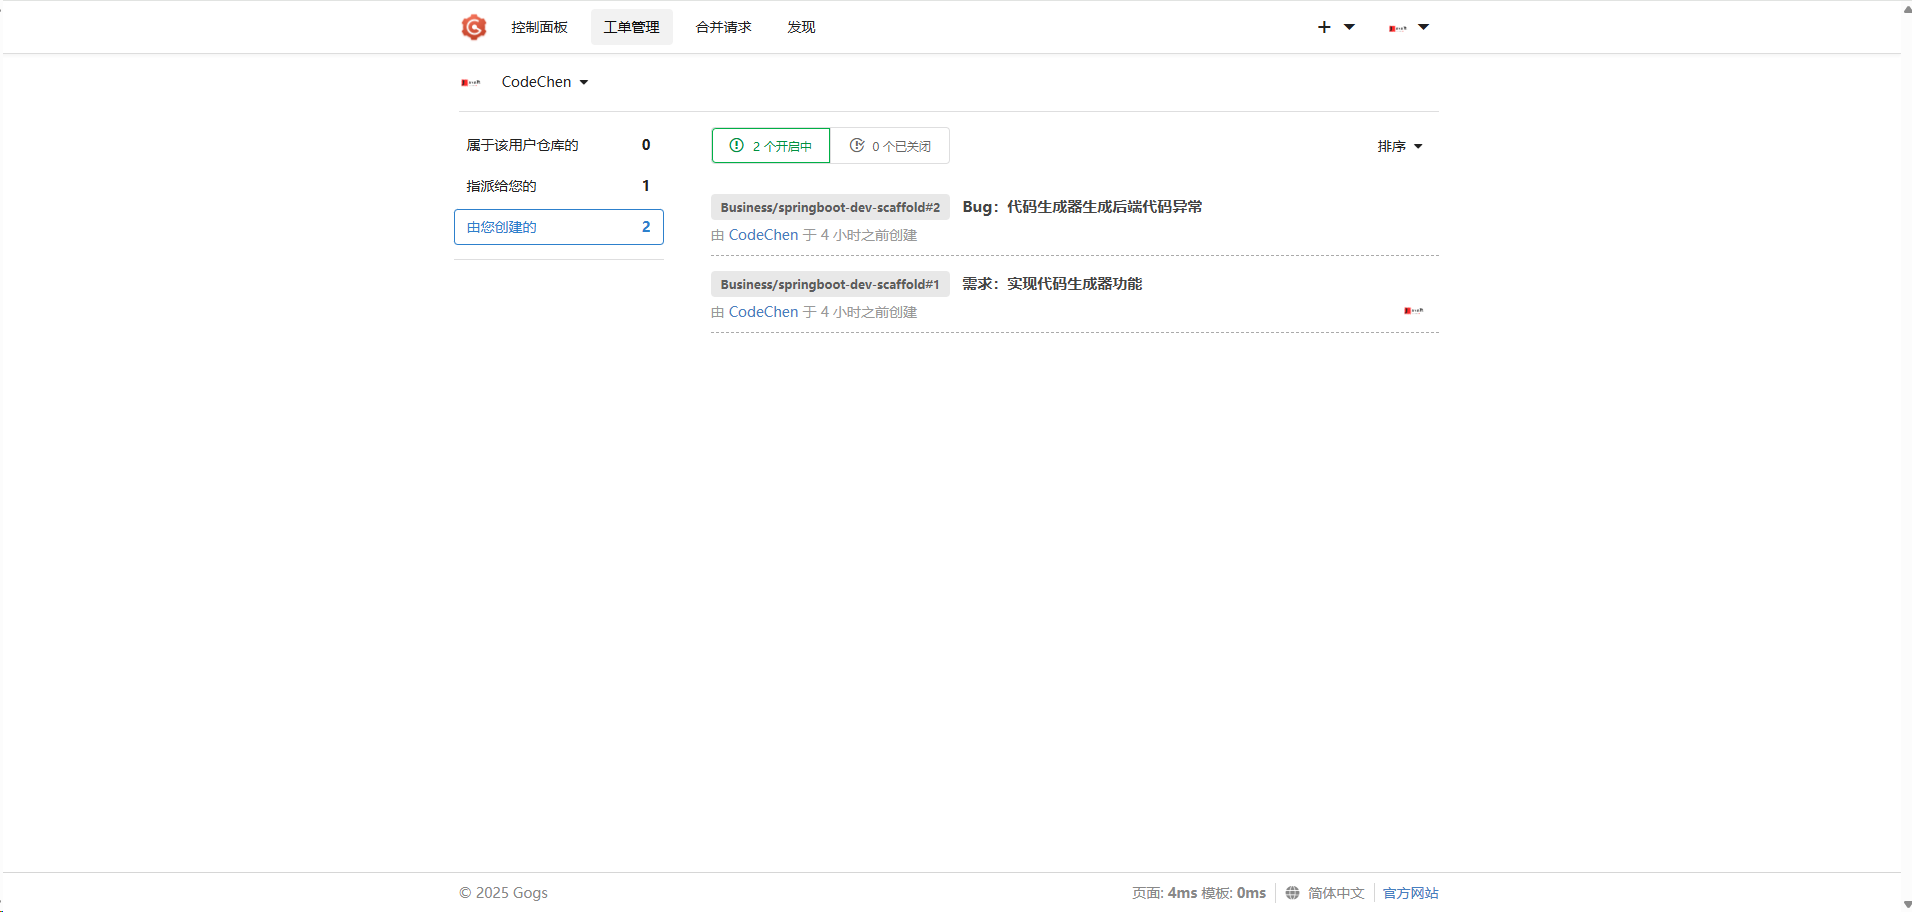Click CodeChen avatar beside the user switcher

[471, 82]
